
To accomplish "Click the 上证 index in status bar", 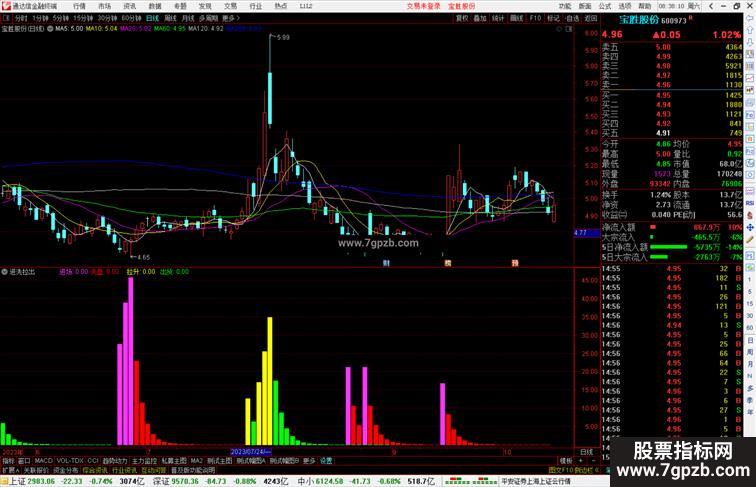I will (18, 481).
